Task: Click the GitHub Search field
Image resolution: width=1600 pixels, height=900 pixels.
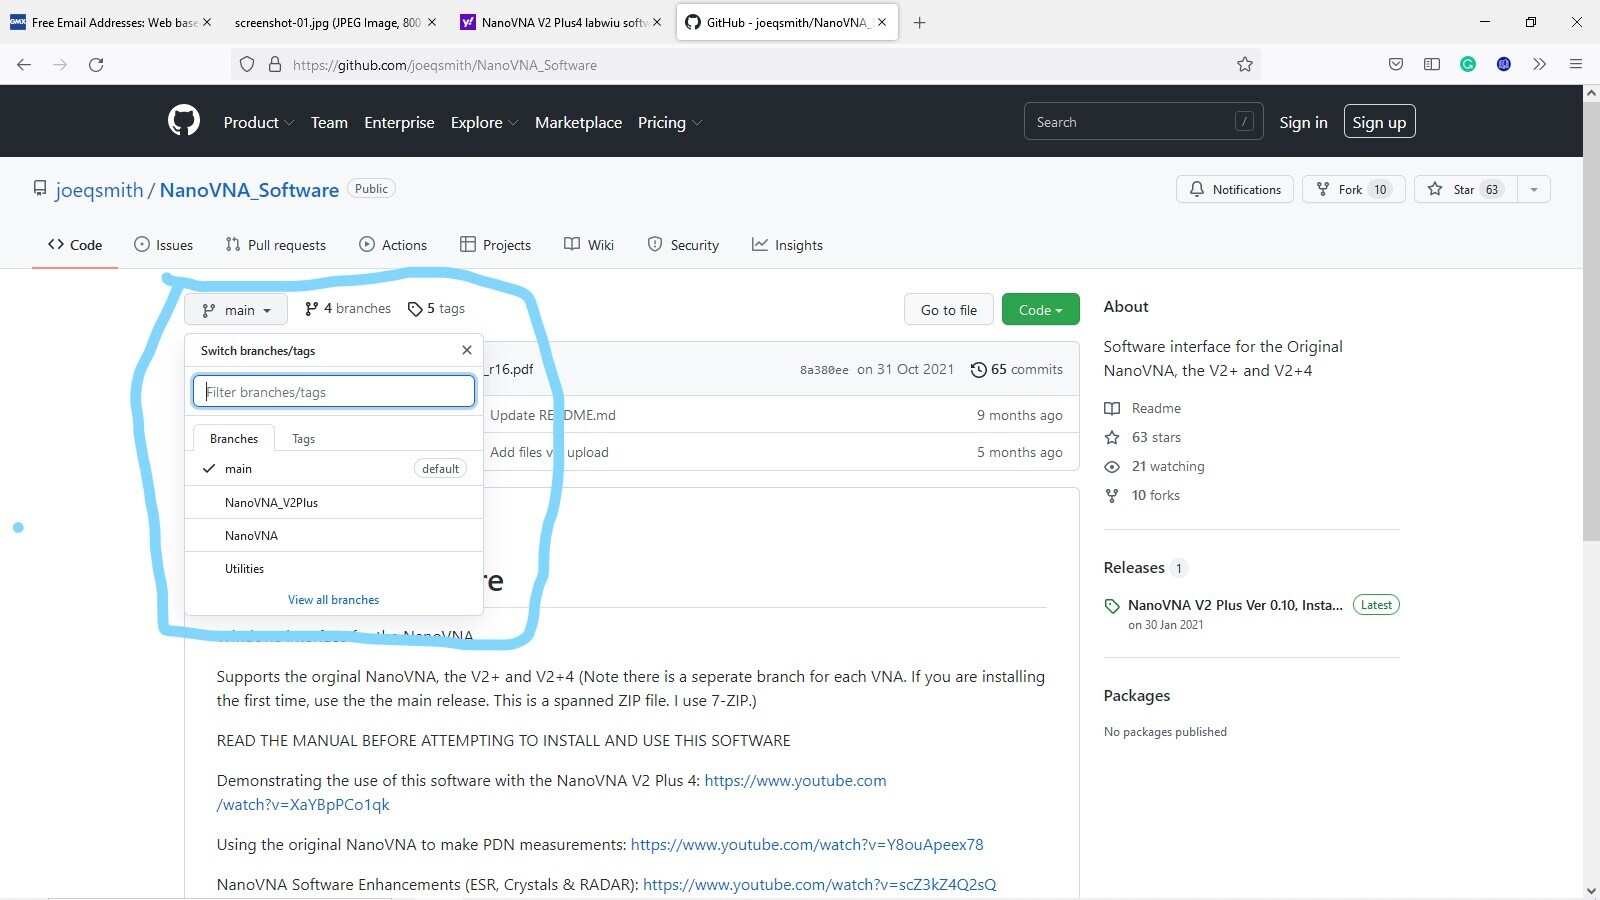Action: point(1143,122)
